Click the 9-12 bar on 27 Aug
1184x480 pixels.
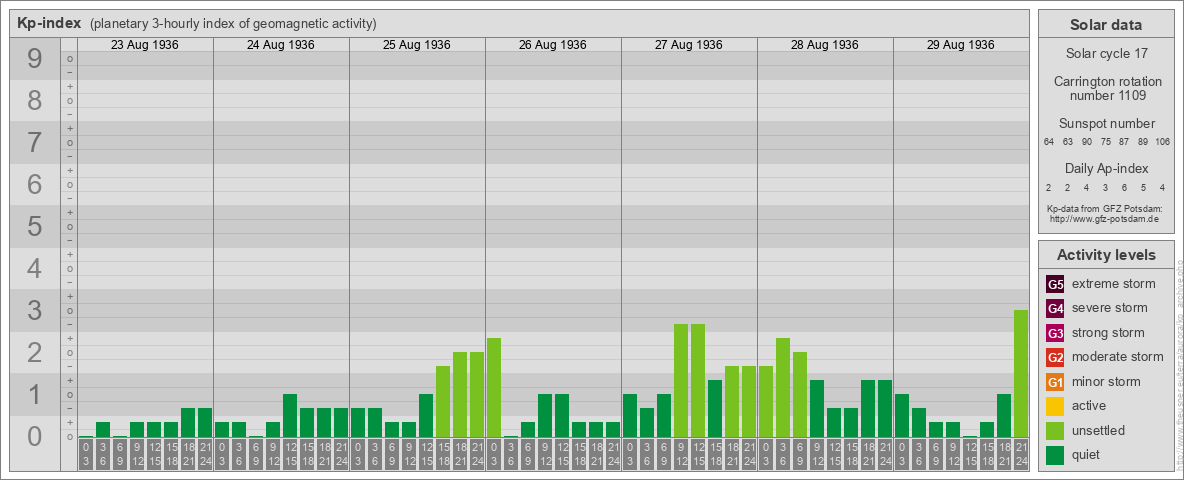[x=680, y=380]
